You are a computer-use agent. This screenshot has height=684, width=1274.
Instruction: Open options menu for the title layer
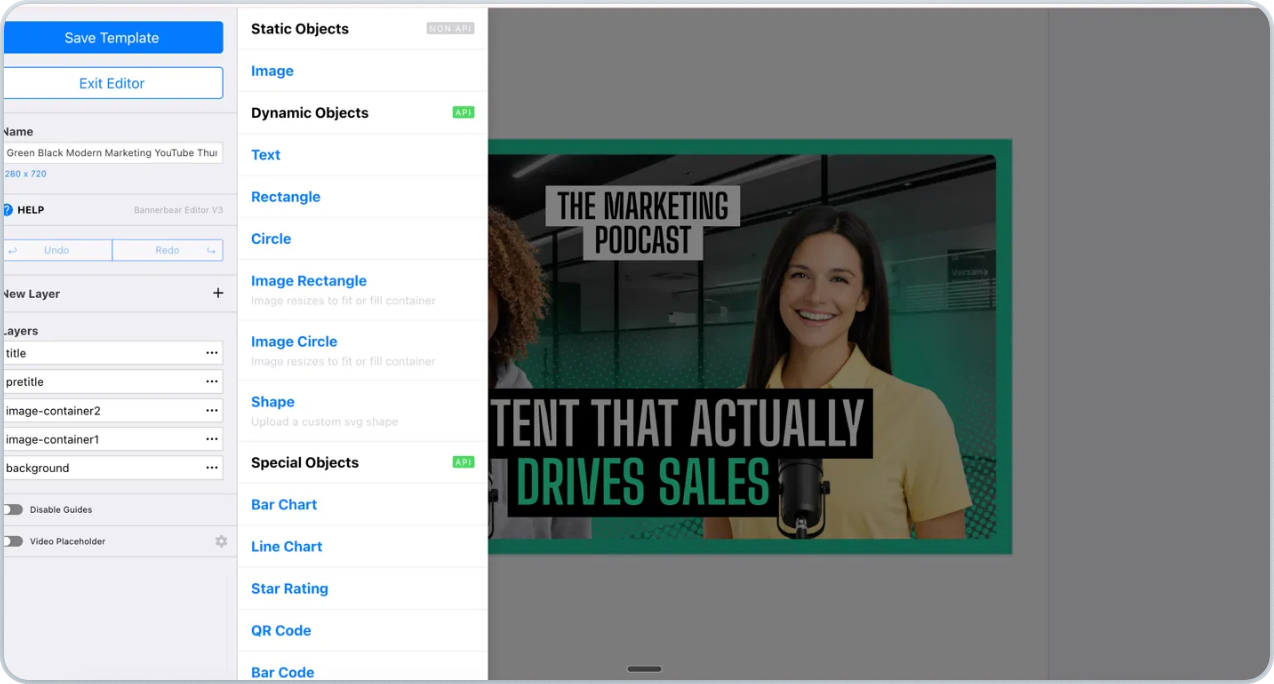coord(212,353)
